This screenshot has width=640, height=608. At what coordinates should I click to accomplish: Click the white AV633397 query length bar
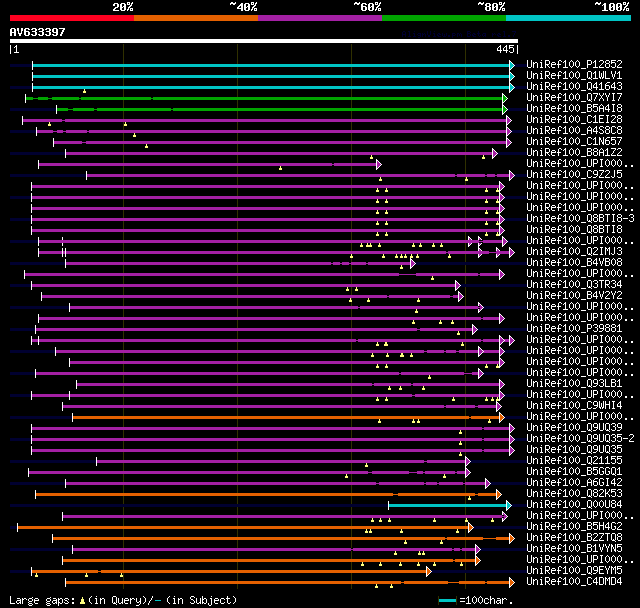coord(264,41)
